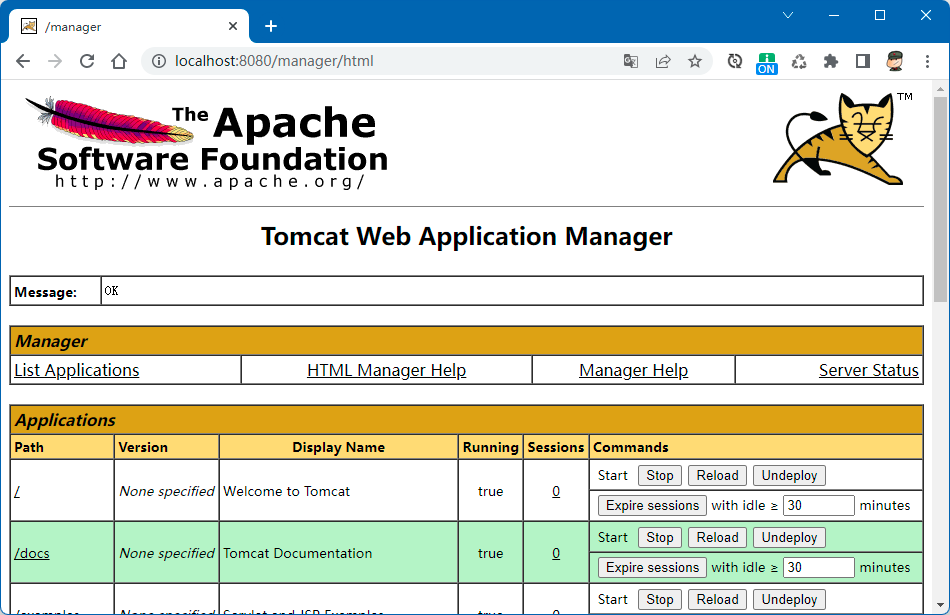Undeploy the Tomcat Documentation application

(x=789, y=537)
